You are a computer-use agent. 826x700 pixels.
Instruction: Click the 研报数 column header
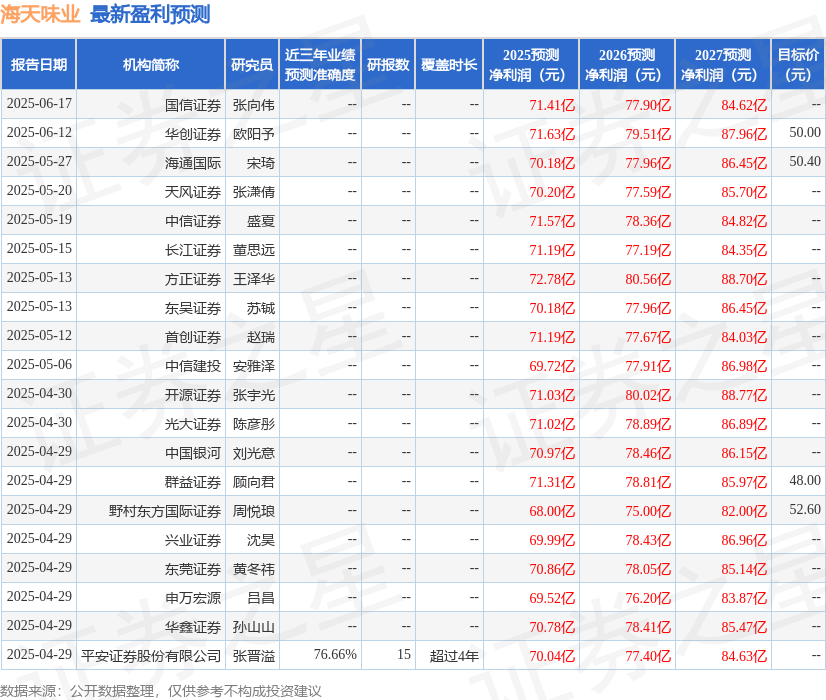point(388,64)
